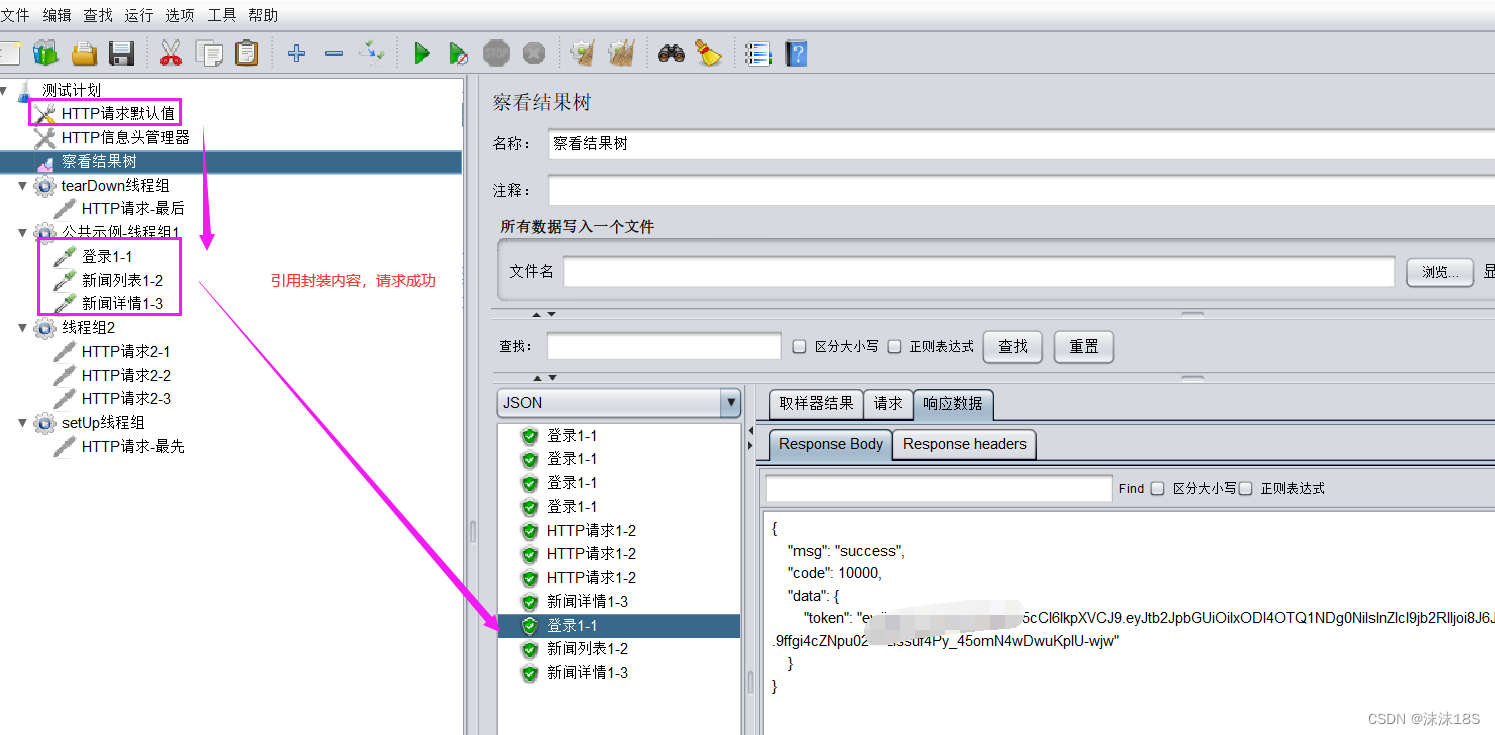Open the 选项 menu
This screenshot has height=735, width=1495.
[x=180, y=15]
